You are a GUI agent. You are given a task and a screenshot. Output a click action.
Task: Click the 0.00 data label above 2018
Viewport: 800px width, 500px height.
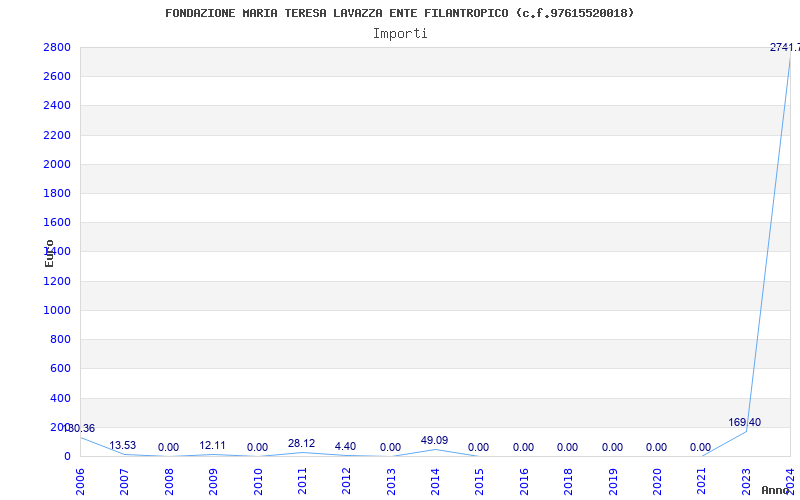click(567, 447)
